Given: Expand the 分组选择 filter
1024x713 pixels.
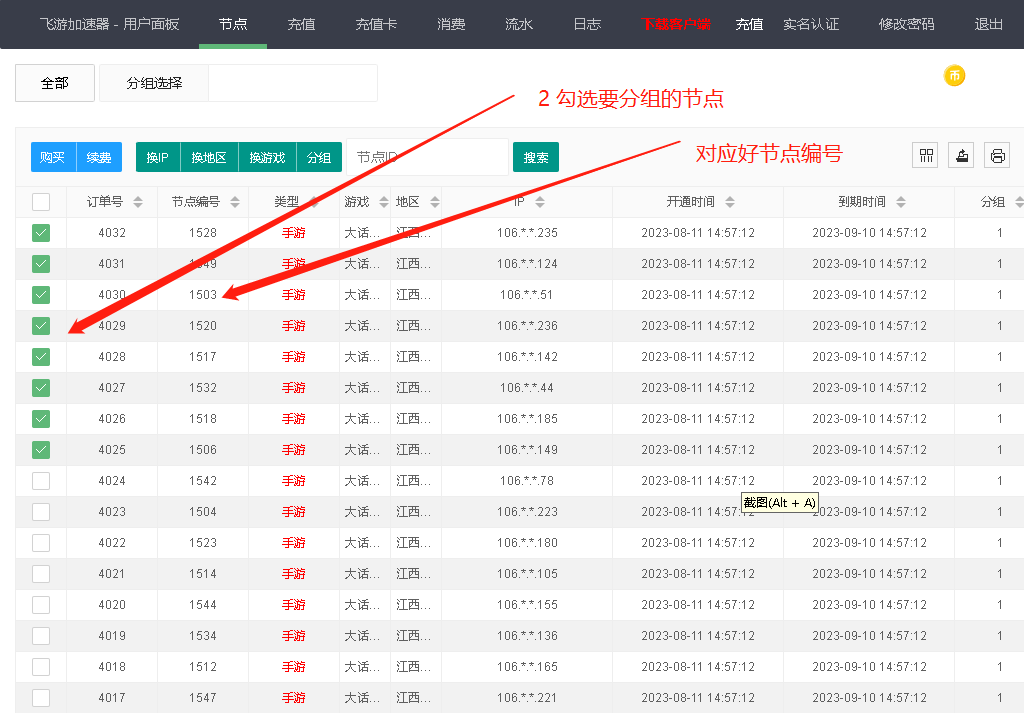Looking at the screenshot, I should (x=153, y=83).
